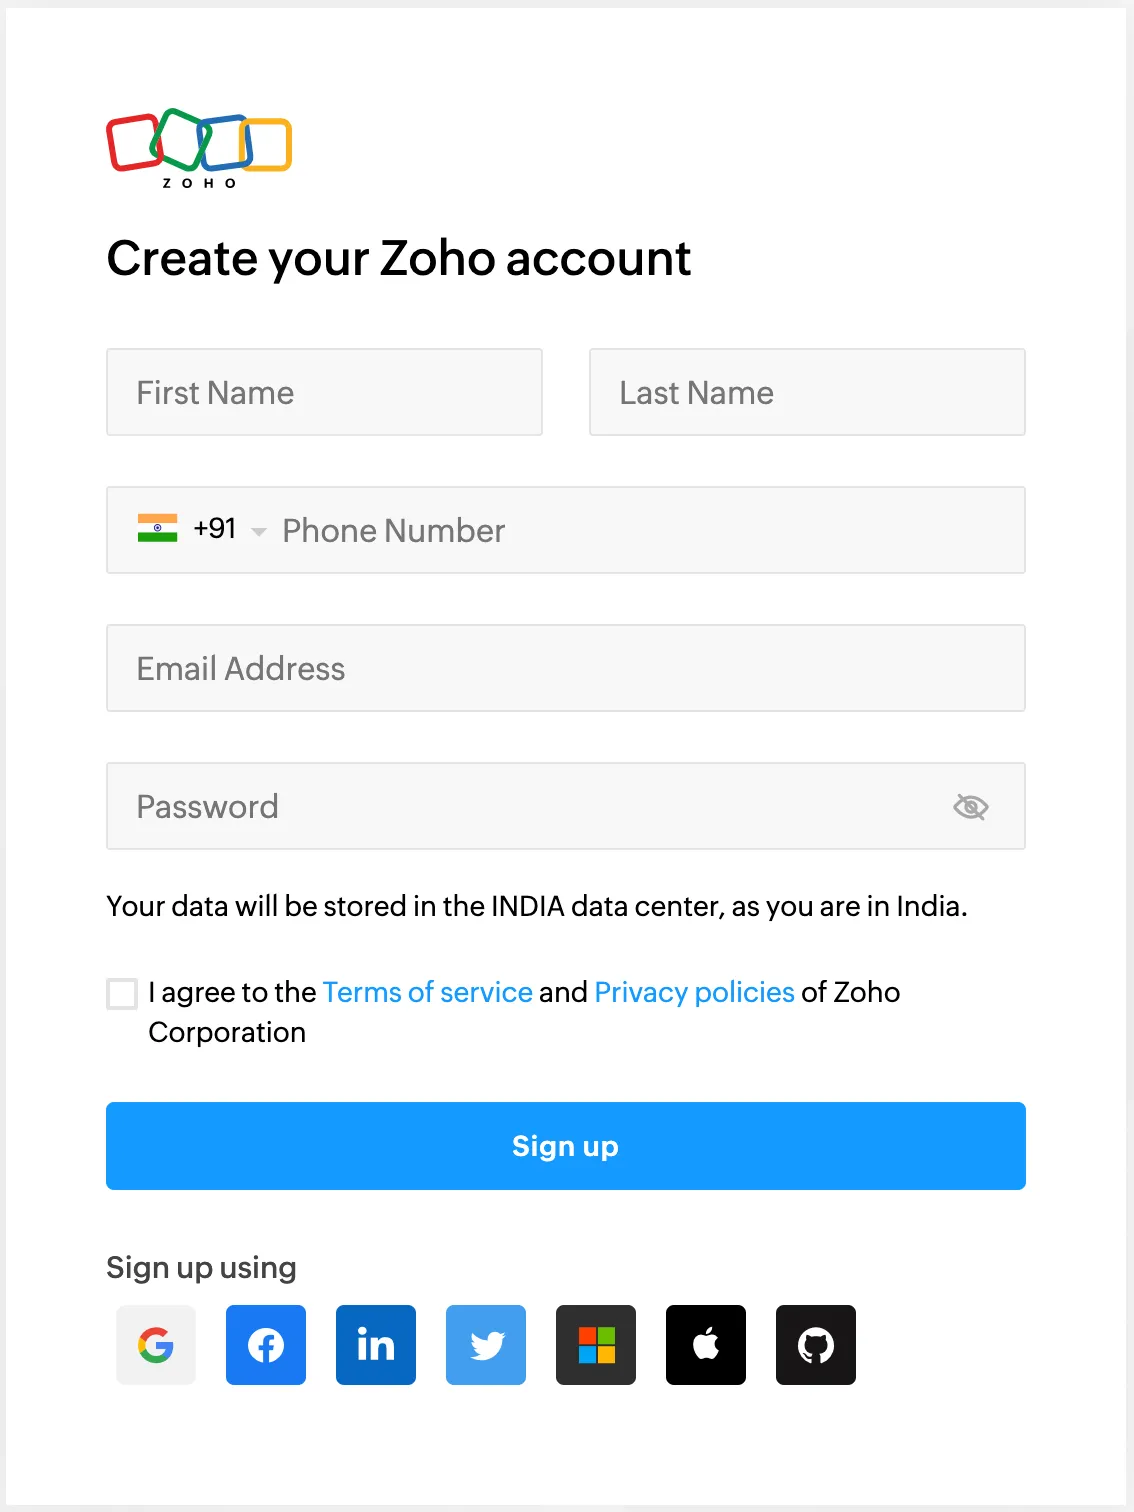The width and height of the screenshot is (1134, 1512).
Task: Sign up using the Microsoft icon
Action: click(596, 1345)
